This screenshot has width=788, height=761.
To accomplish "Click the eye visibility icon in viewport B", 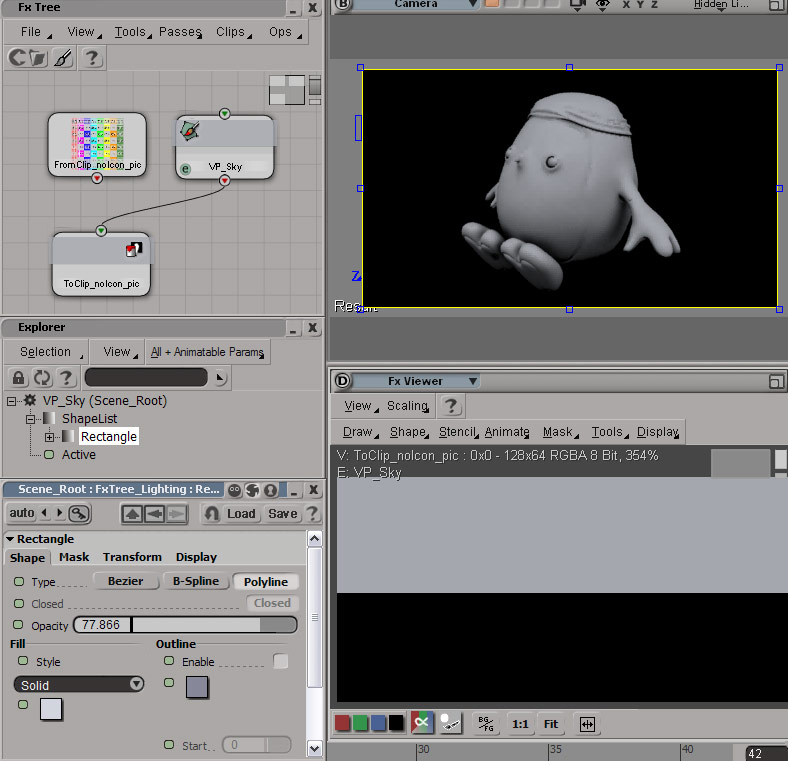I will (602, 5).
